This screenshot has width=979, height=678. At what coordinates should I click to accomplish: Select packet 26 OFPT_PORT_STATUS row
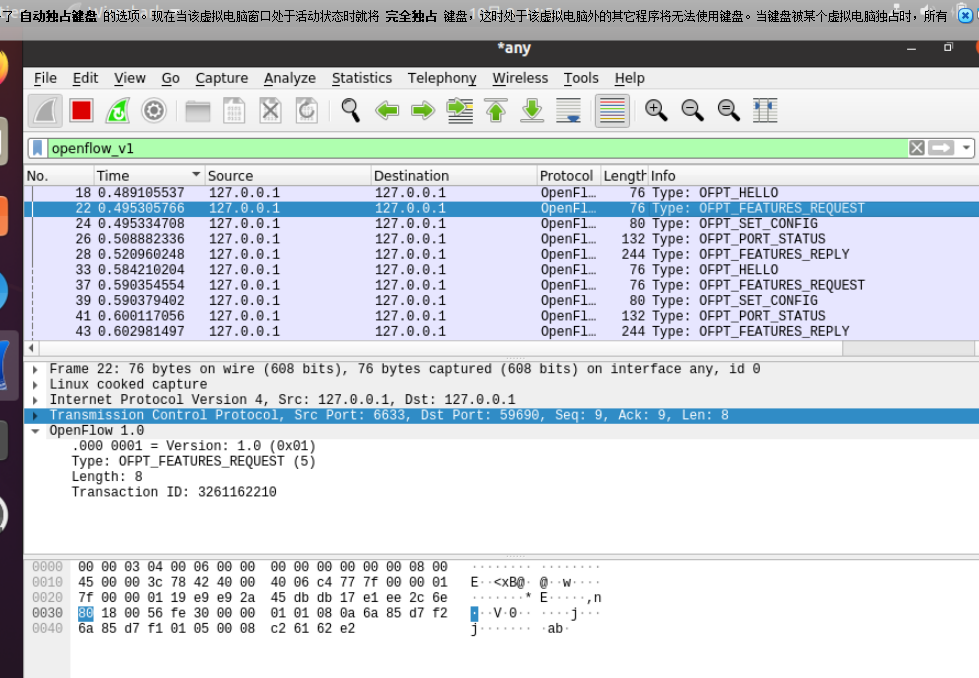click(501, 239)
